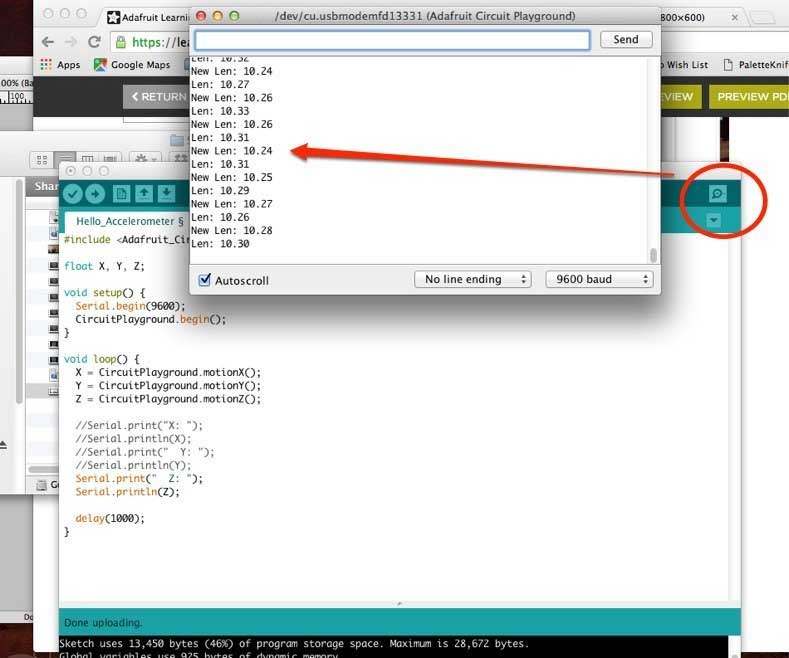Open the 9600 baud dropdown
Screen dimensions: 789x658
(598, 279)
